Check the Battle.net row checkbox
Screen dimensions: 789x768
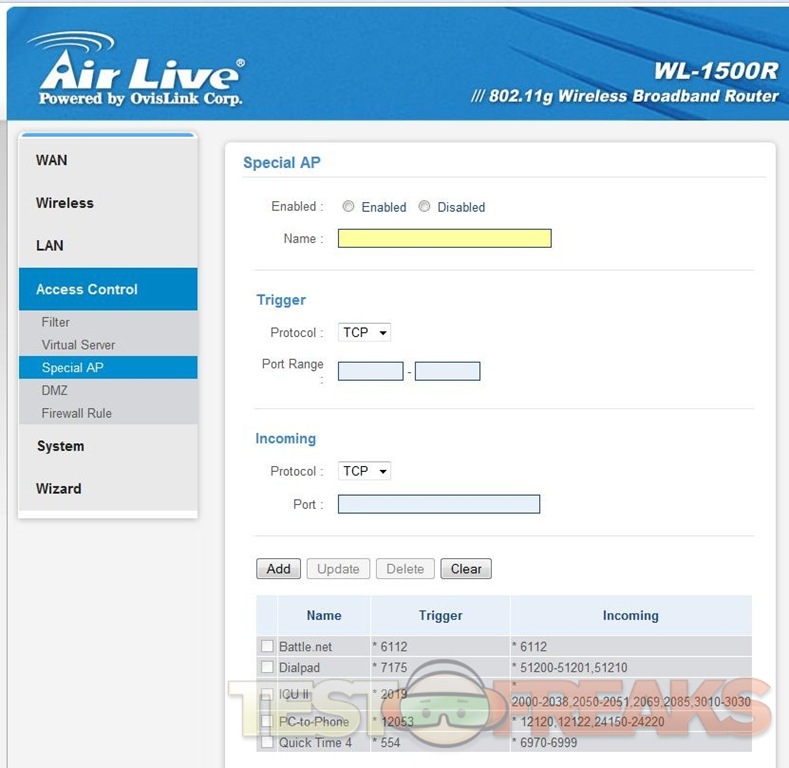pos(267,647)
